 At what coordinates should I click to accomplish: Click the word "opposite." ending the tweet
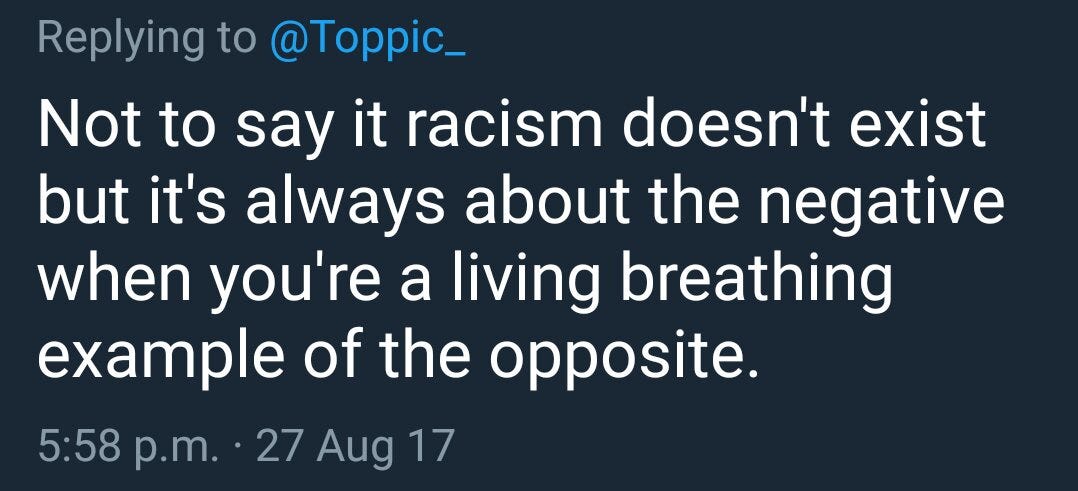624,359
